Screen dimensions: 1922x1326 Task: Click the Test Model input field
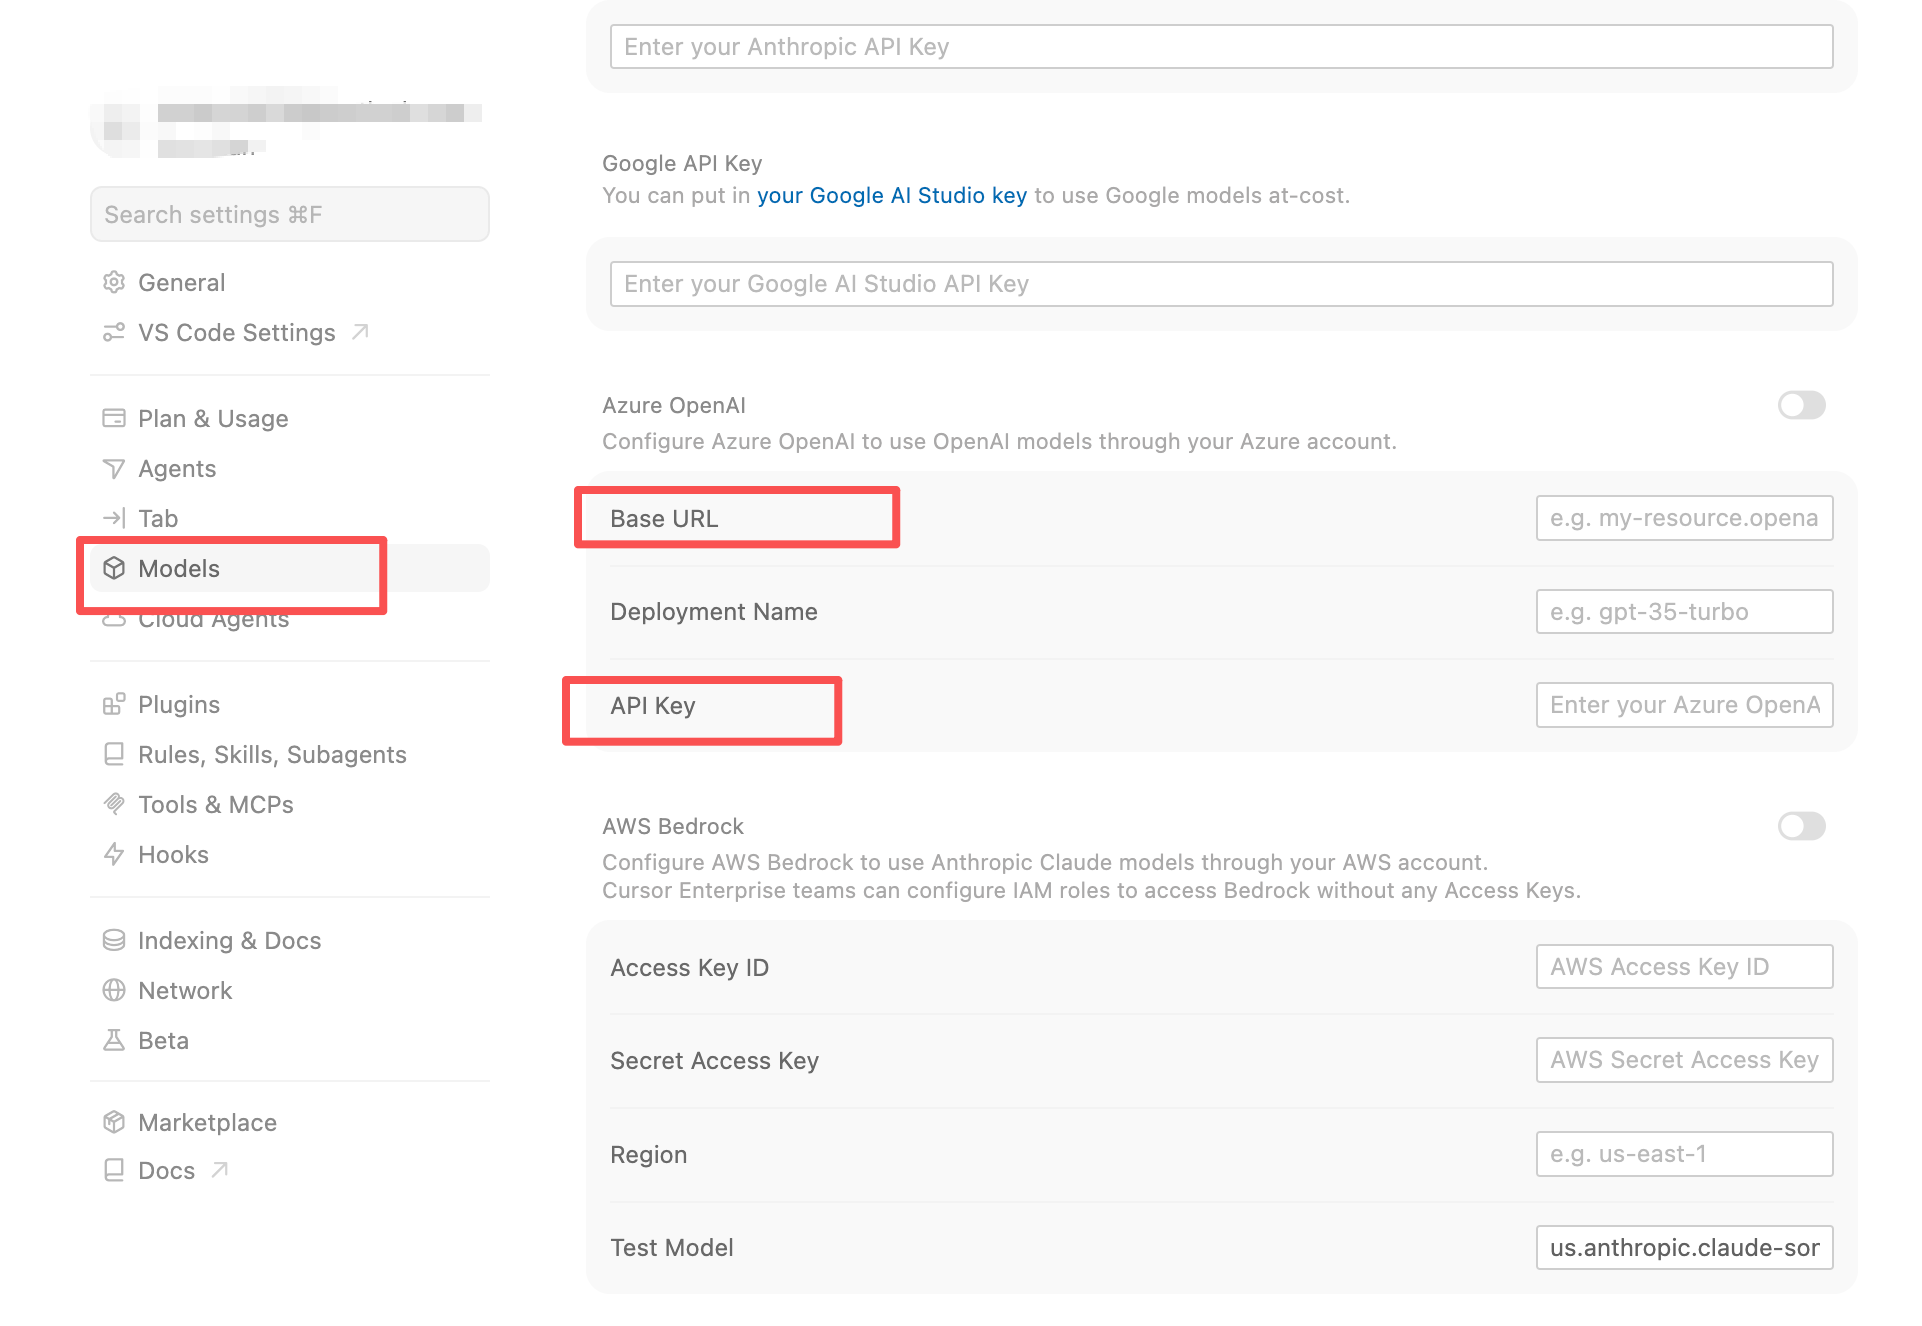pyautogui.click(x=1684, y=1248)
